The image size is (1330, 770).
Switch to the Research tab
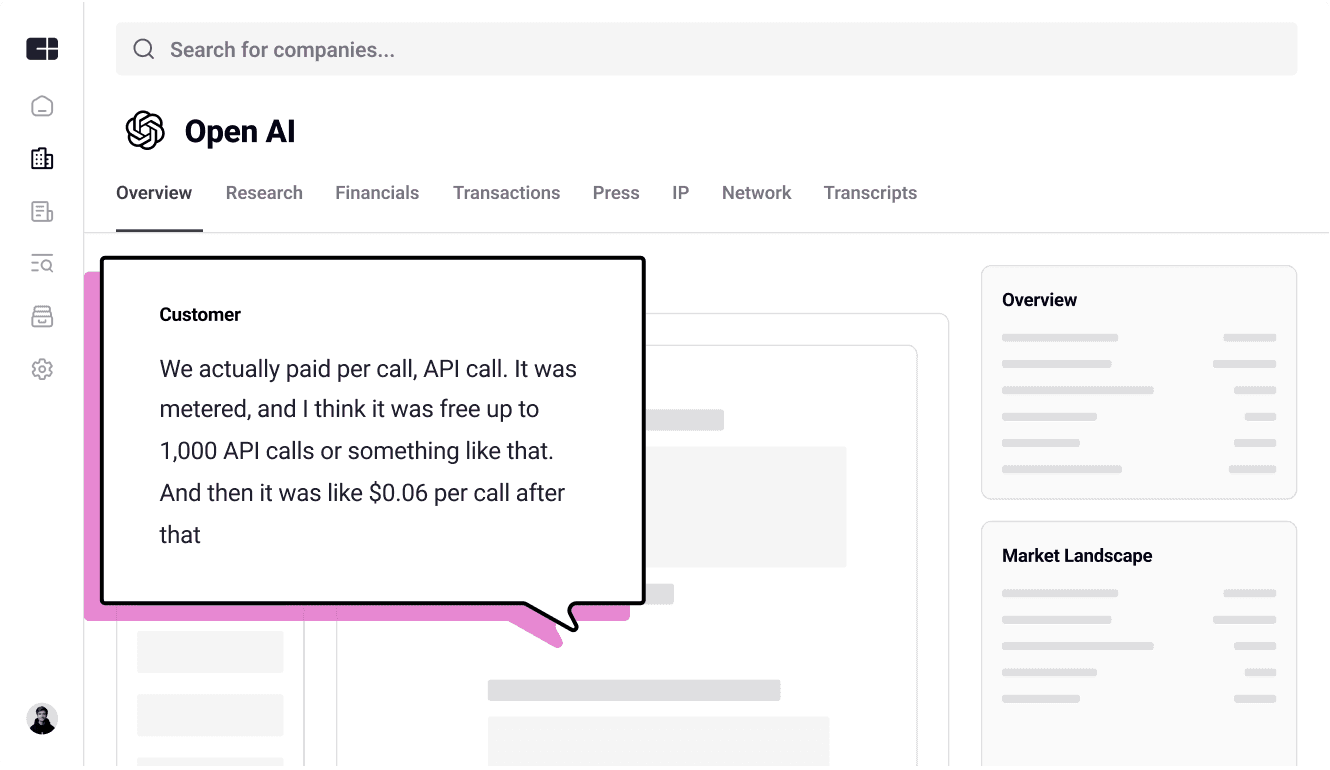pos(264,193)
